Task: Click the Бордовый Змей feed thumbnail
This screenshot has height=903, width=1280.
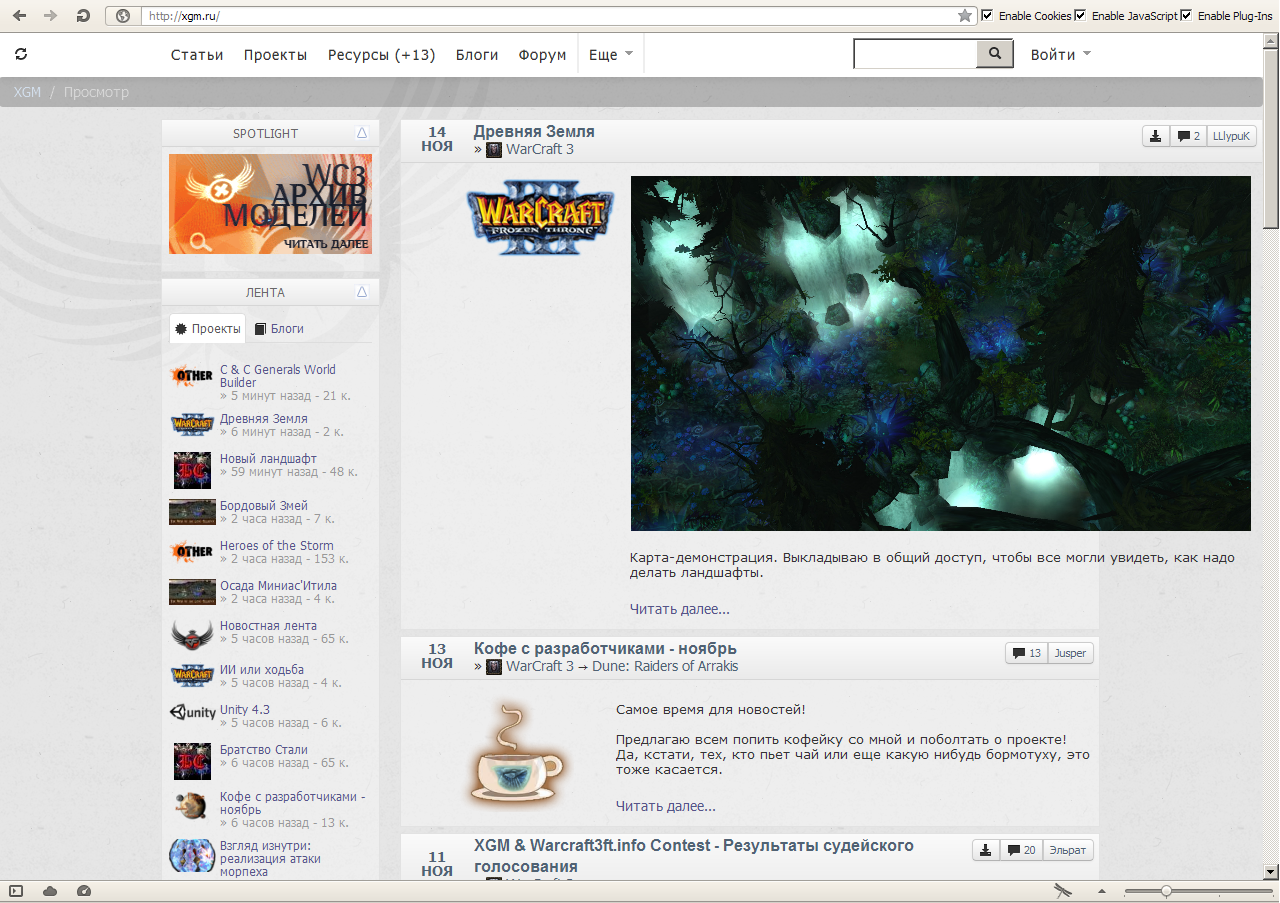Action: coord(192,512)
